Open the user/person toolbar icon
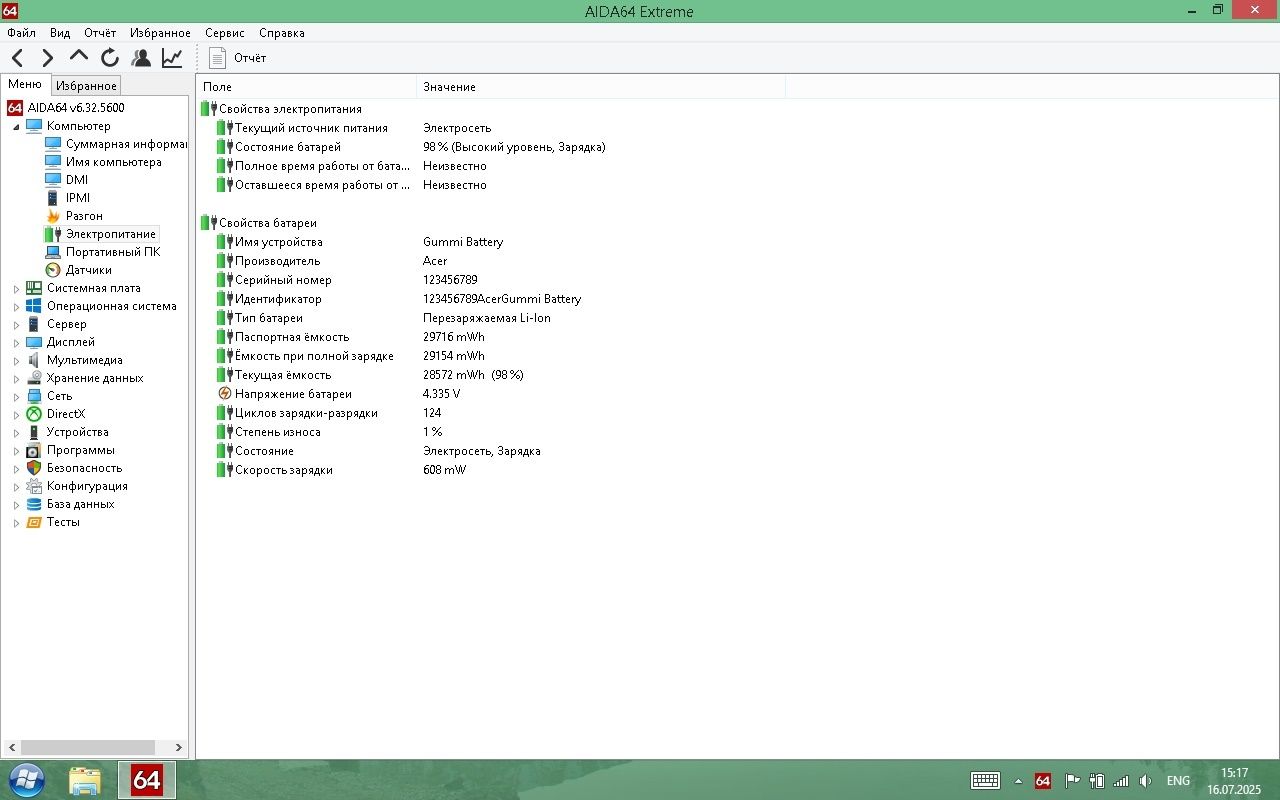Image resolution: width=1280 pixels, height=800 pixels. click(x=141, y=58)
